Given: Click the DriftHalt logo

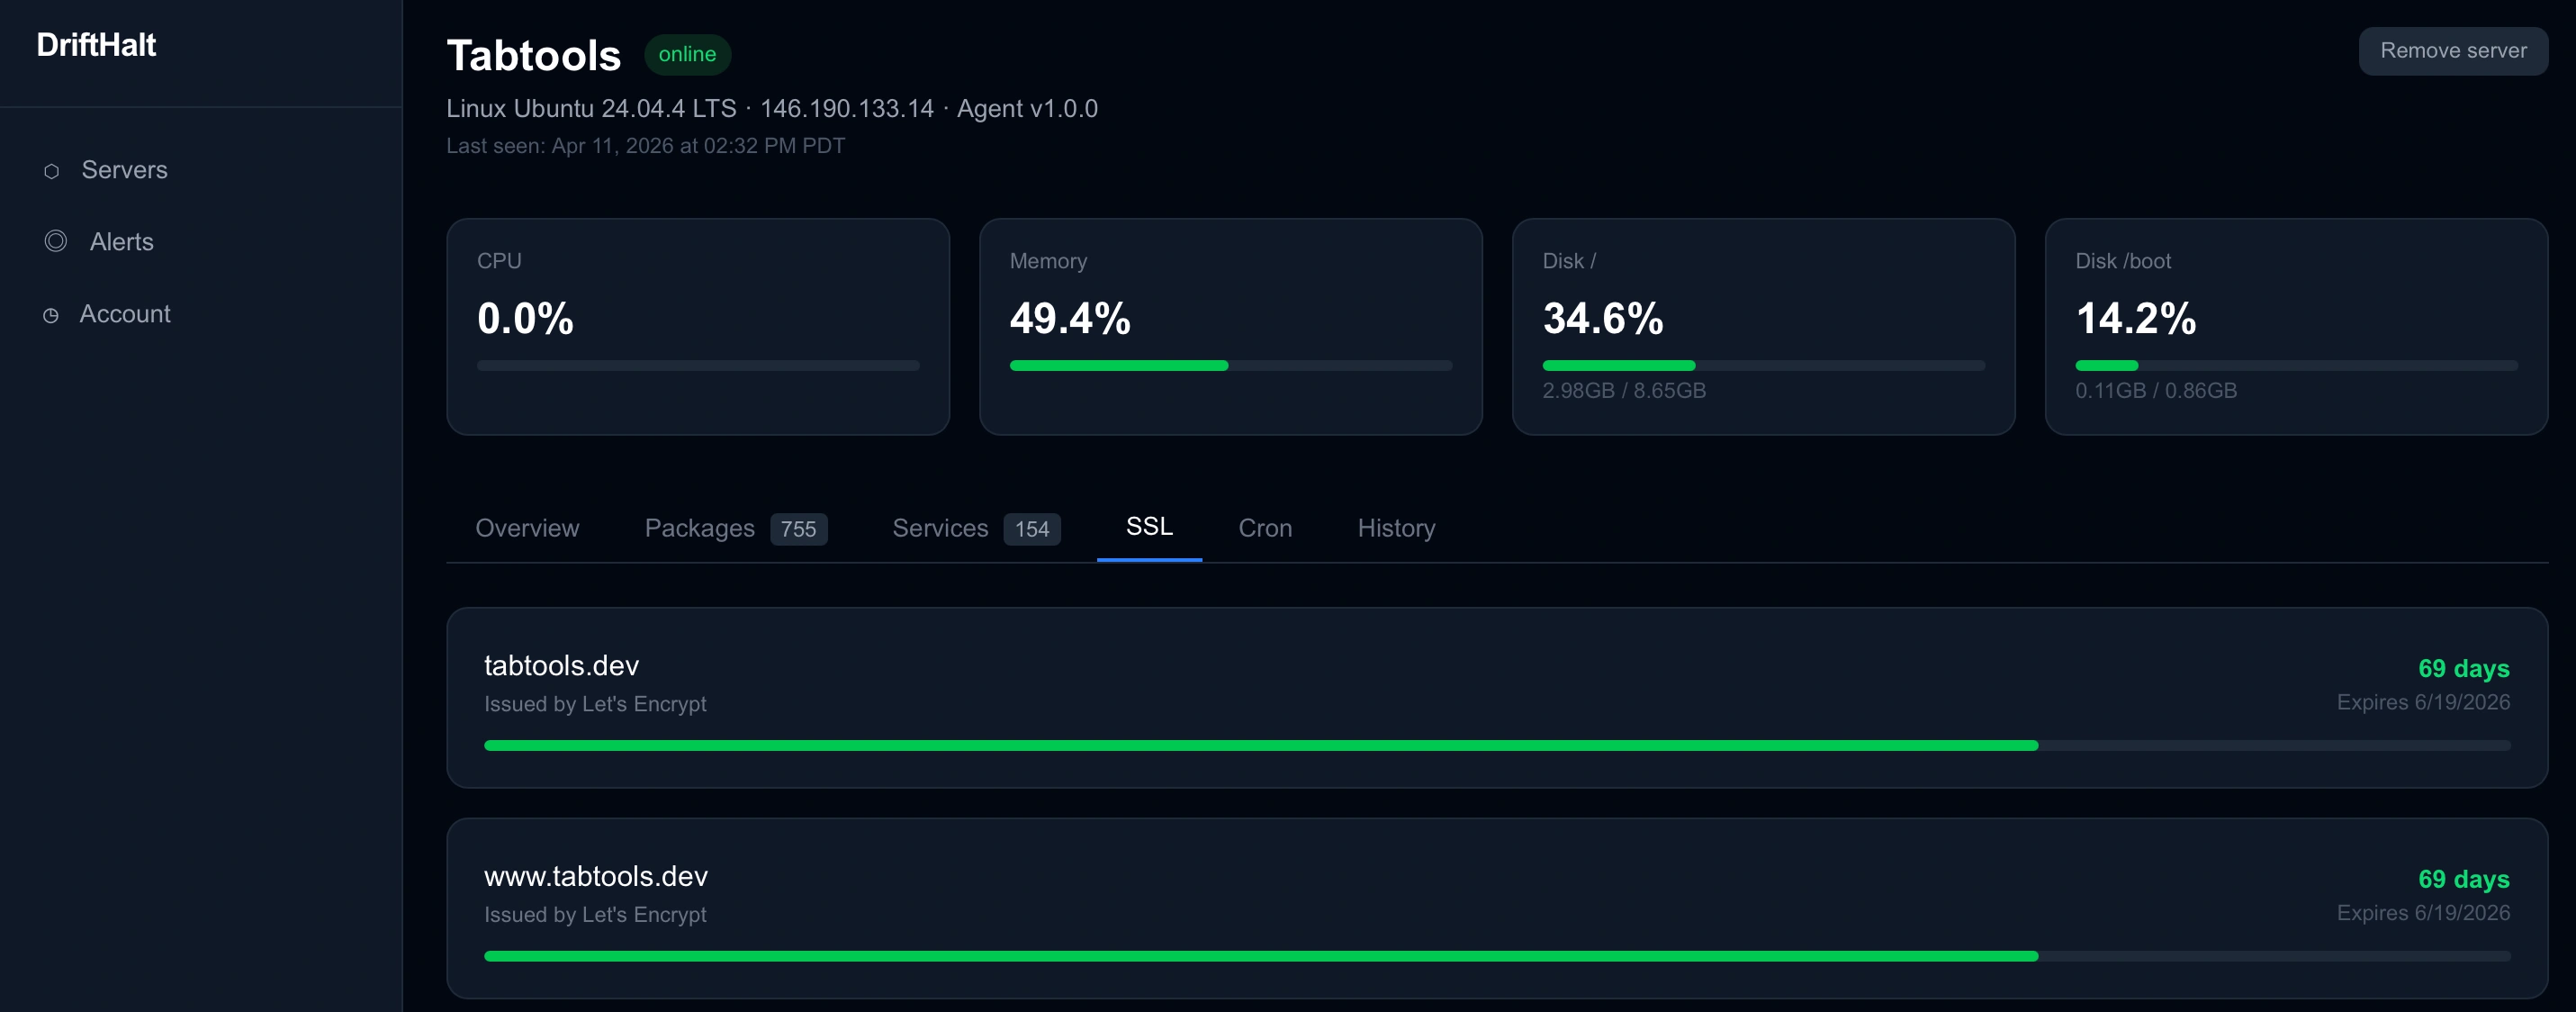Looking at the screenshot, I should (x=96, y=45).
